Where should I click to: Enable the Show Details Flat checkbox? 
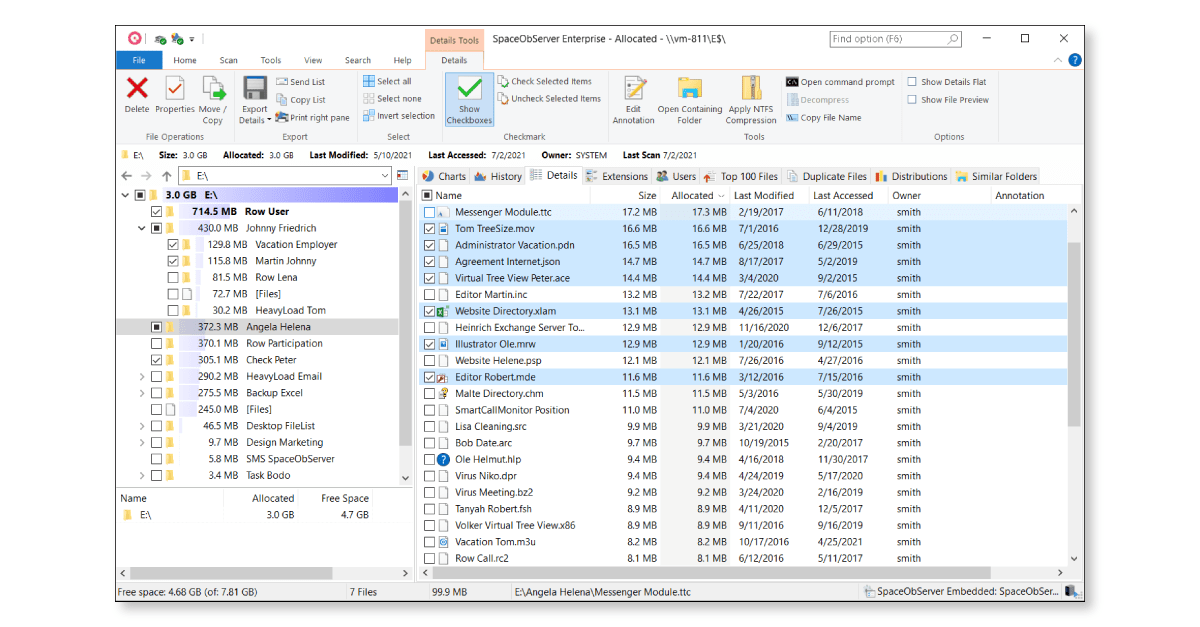pos(912,82)
